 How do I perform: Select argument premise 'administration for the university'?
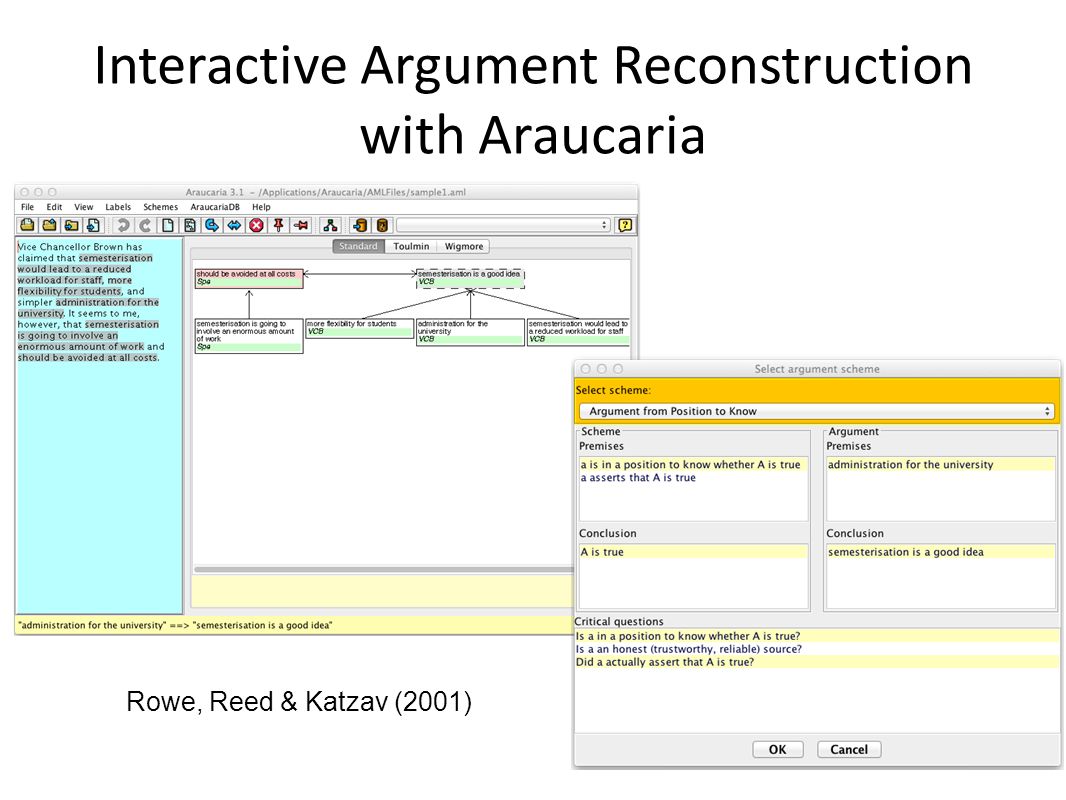[x=941, y=465]
